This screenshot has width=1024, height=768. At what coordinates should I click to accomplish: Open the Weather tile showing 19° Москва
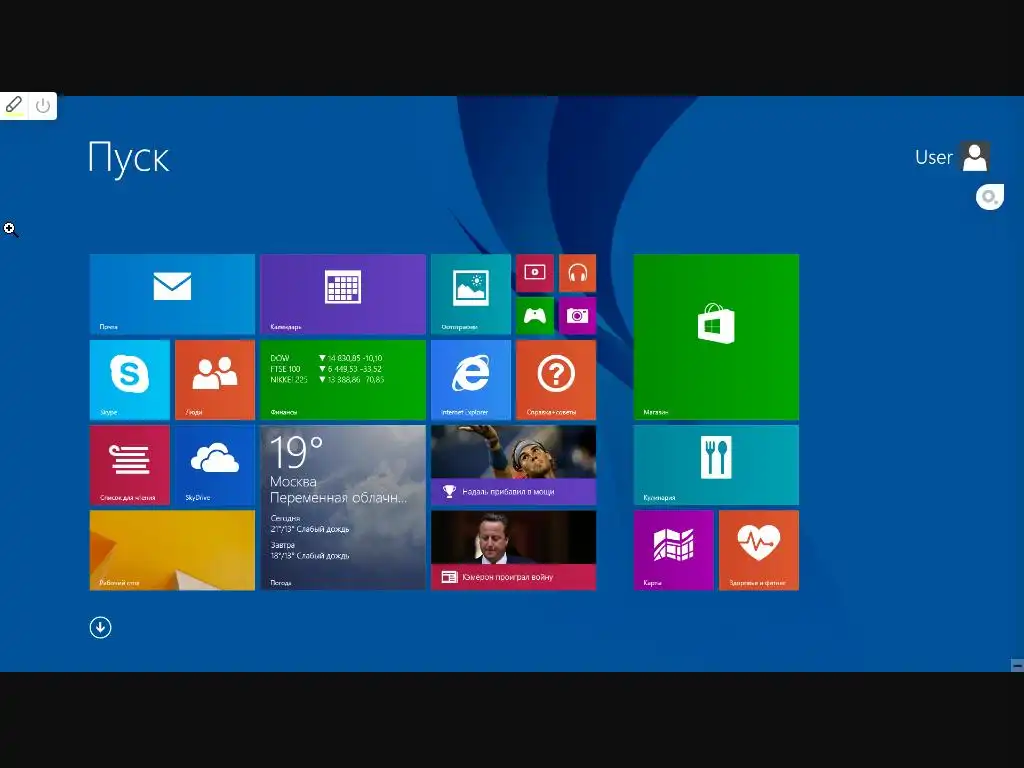pyautogui.click(x=343, y=508)
